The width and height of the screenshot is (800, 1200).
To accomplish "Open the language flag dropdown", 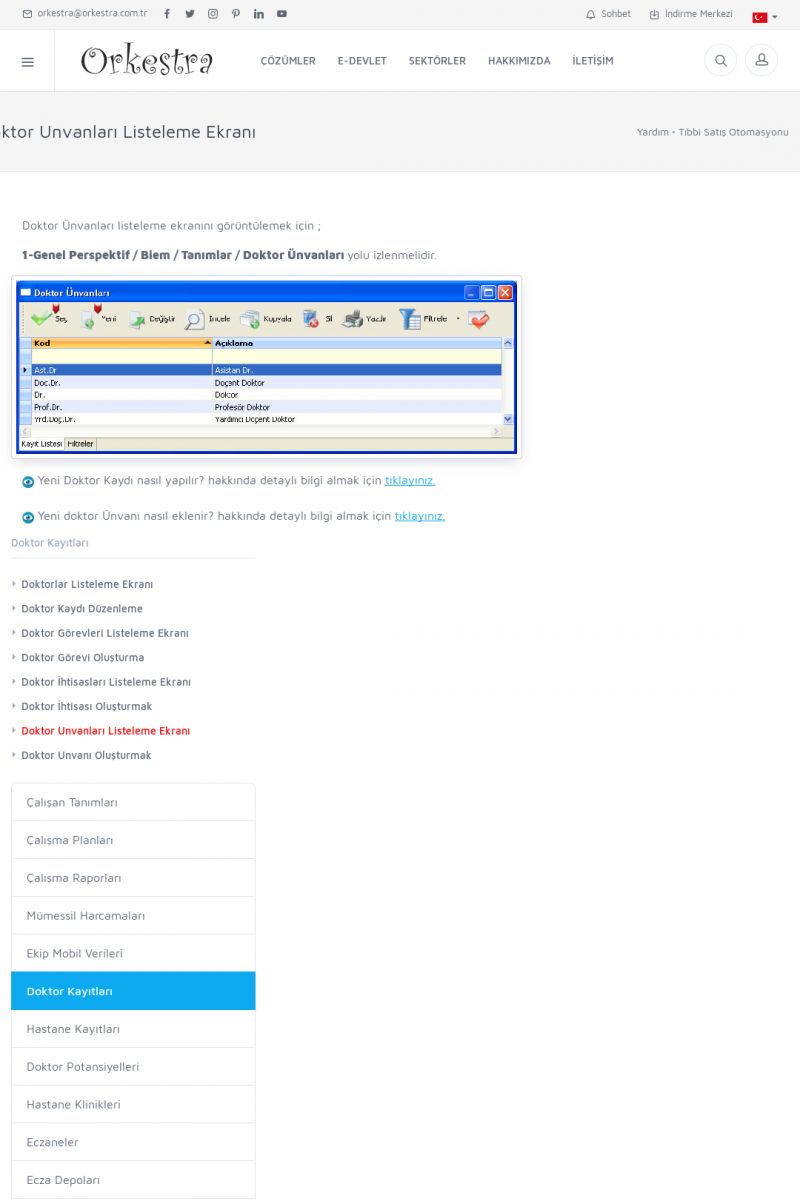I will pyautogui.click(x=764, y=17).
